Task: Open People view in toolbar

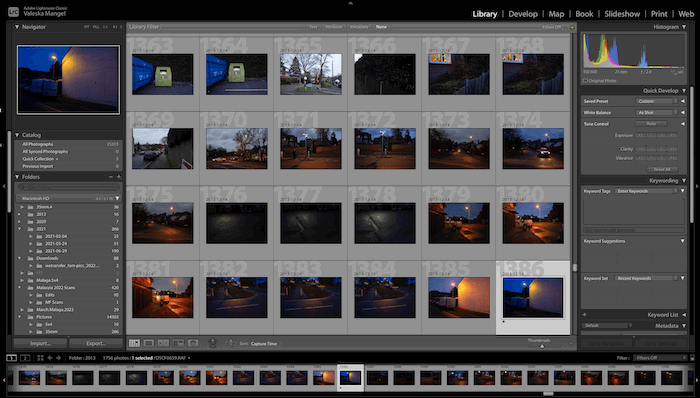Action: [x=193, y=343]
